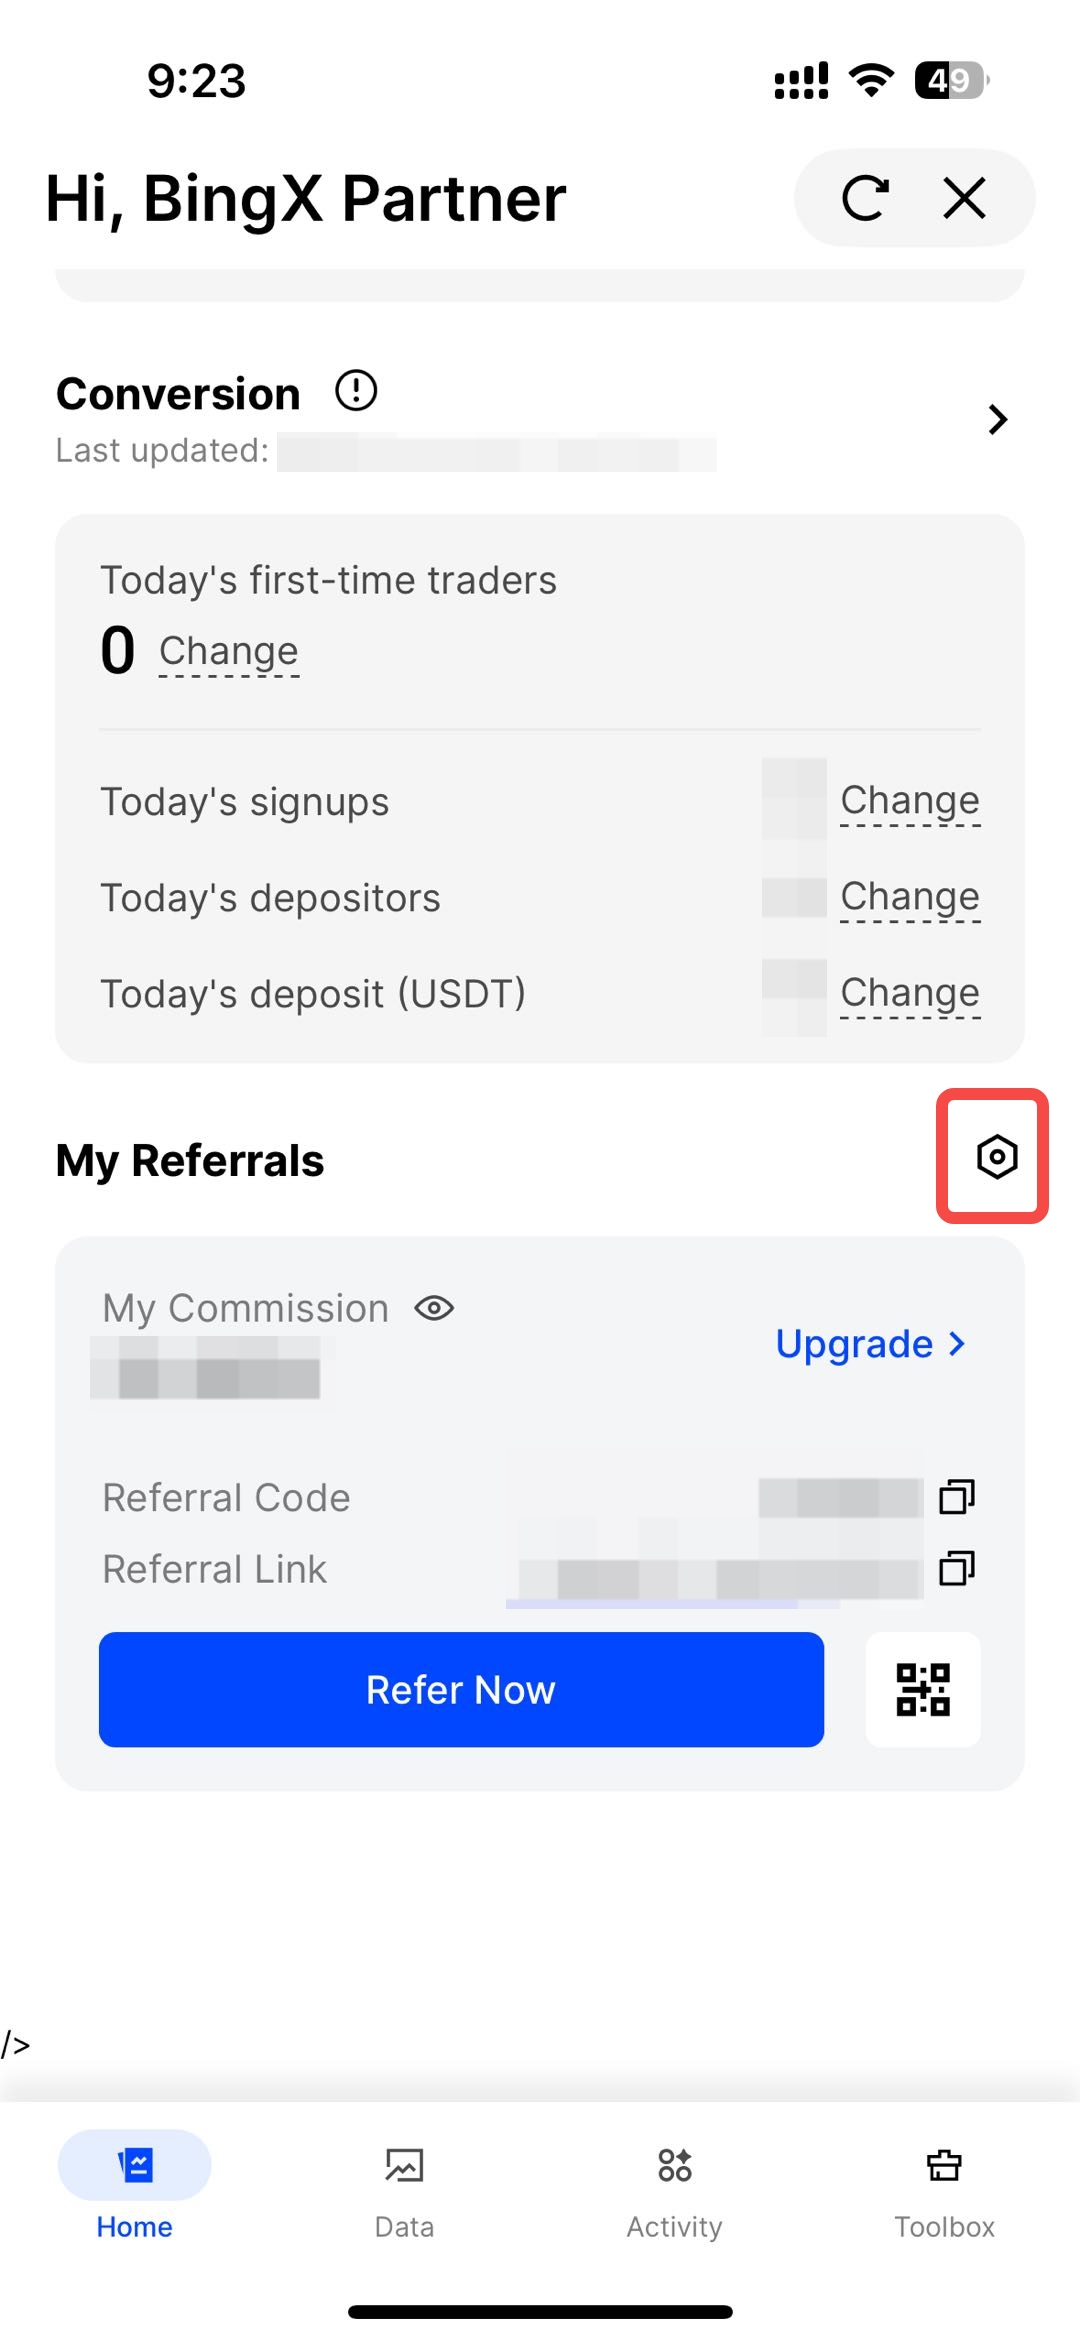Tap Change next to Today's deposit (USDT)

click(909, 993)
